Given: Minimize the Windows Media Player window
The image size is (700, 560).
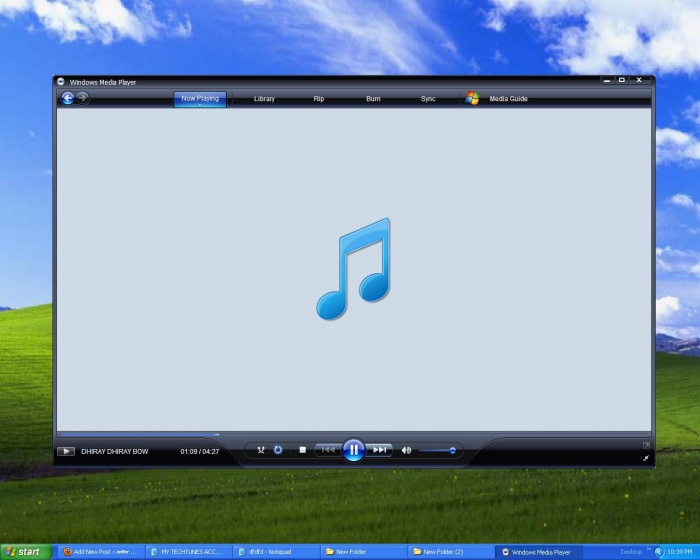Looking at the screenshot, I should [x=607, y=80].
